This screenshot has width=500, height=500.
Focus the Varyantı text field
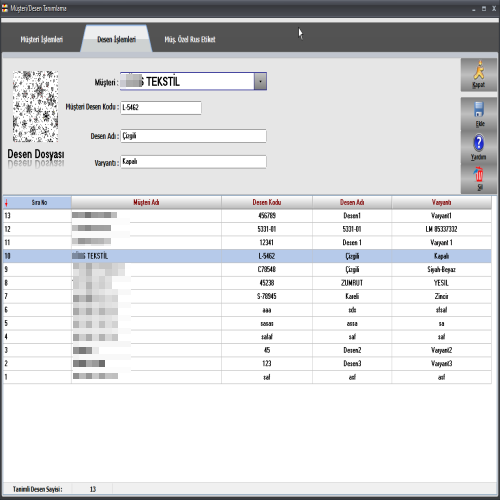(193, 162)
